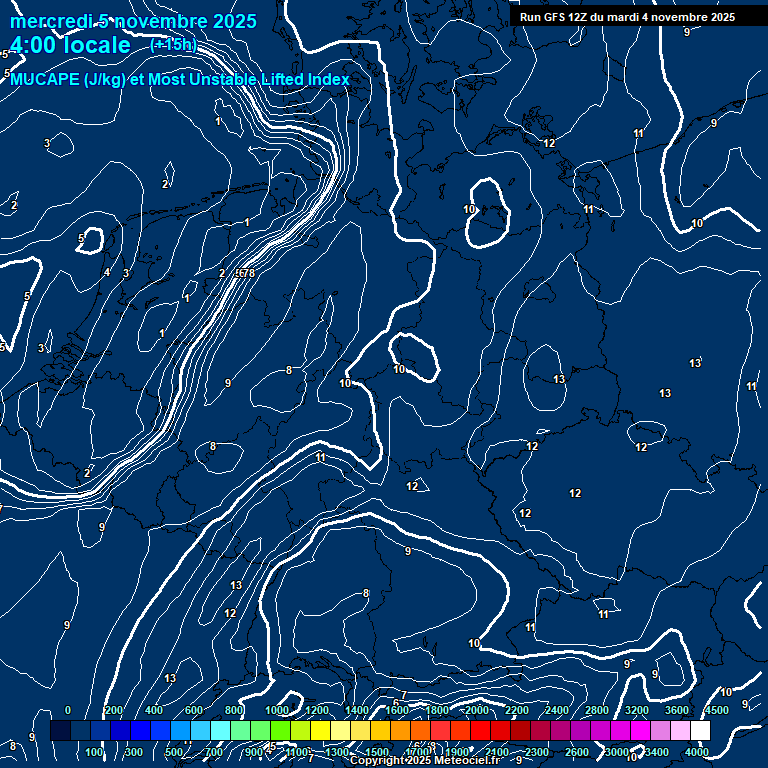This screenshot has width=768, height=768.
Task: Click the legend label '1900'
Action: [457, 752]
